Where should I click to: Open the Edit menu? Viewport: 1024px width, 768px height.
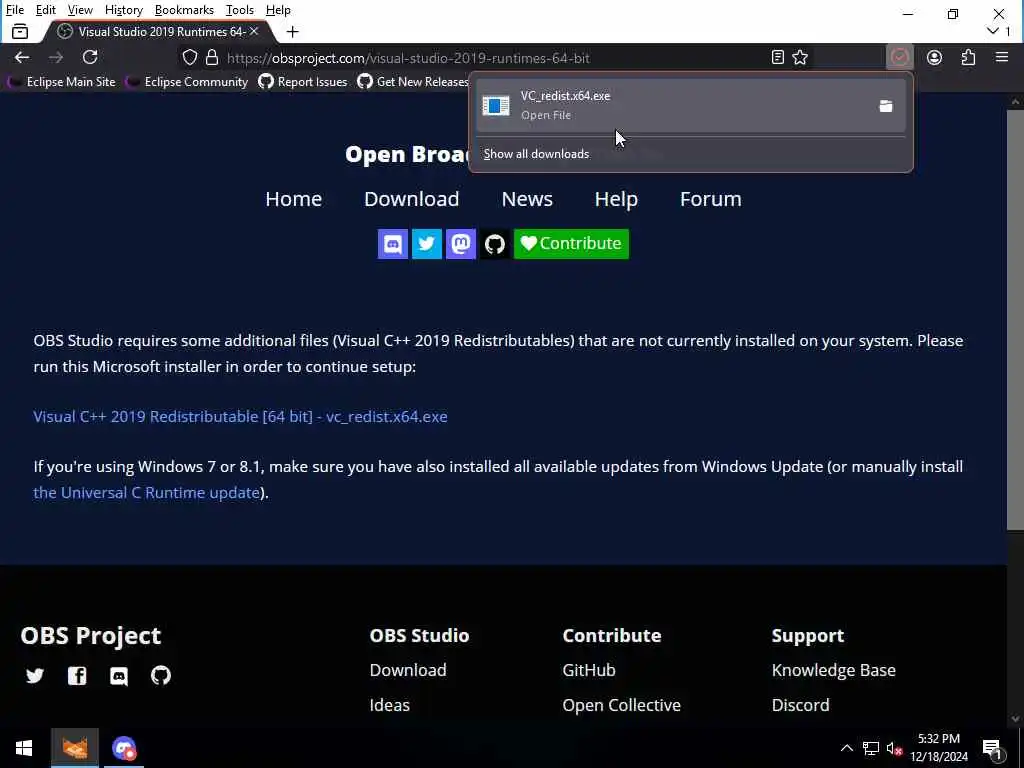46,10
